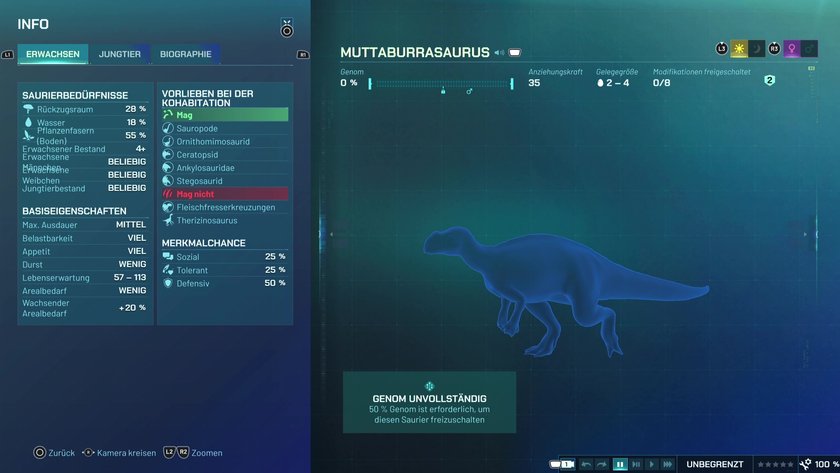The width and height of the screenshot is (840, 473).
Task: Click the left arrow beside the dinosaur view
Action: (331, 234)
